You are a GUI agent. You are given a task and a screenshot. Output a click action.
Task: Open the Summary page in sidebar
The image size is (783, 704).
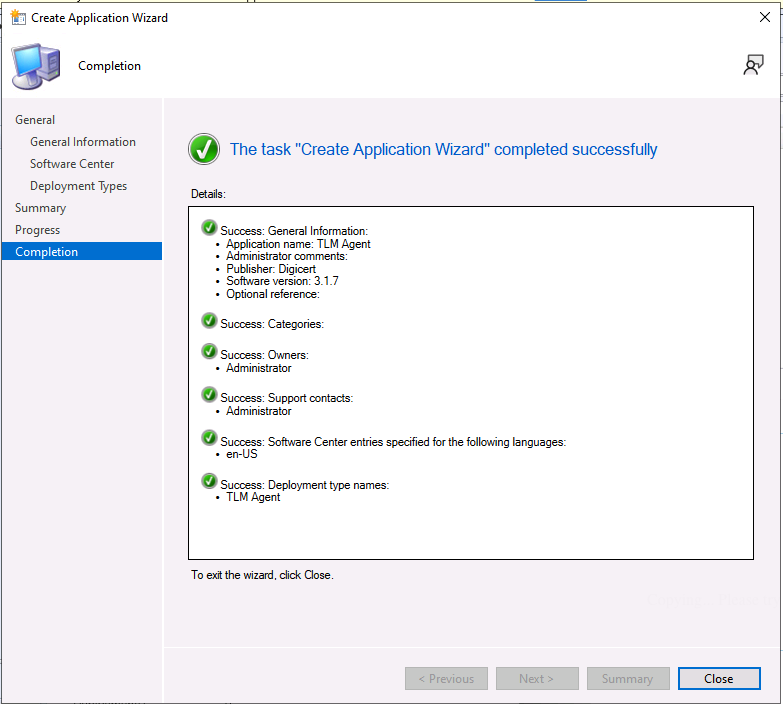[x=40, y=208]
